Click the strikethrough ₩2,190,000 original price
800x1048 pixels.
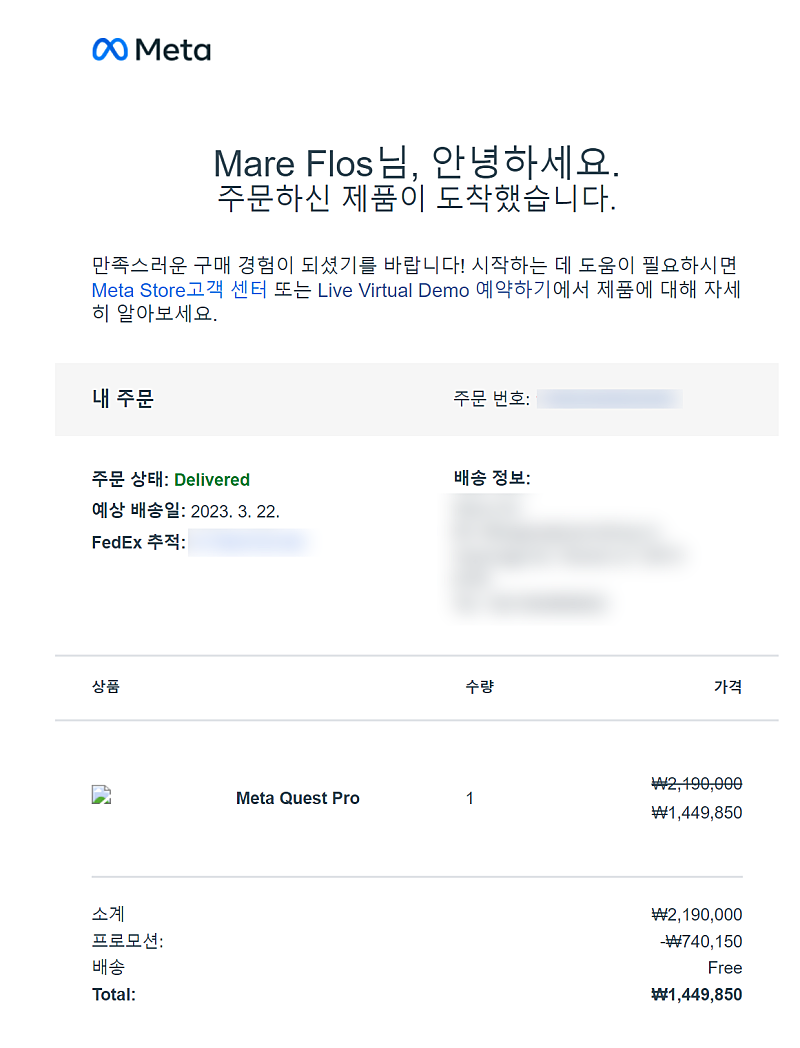click(696, 784)
